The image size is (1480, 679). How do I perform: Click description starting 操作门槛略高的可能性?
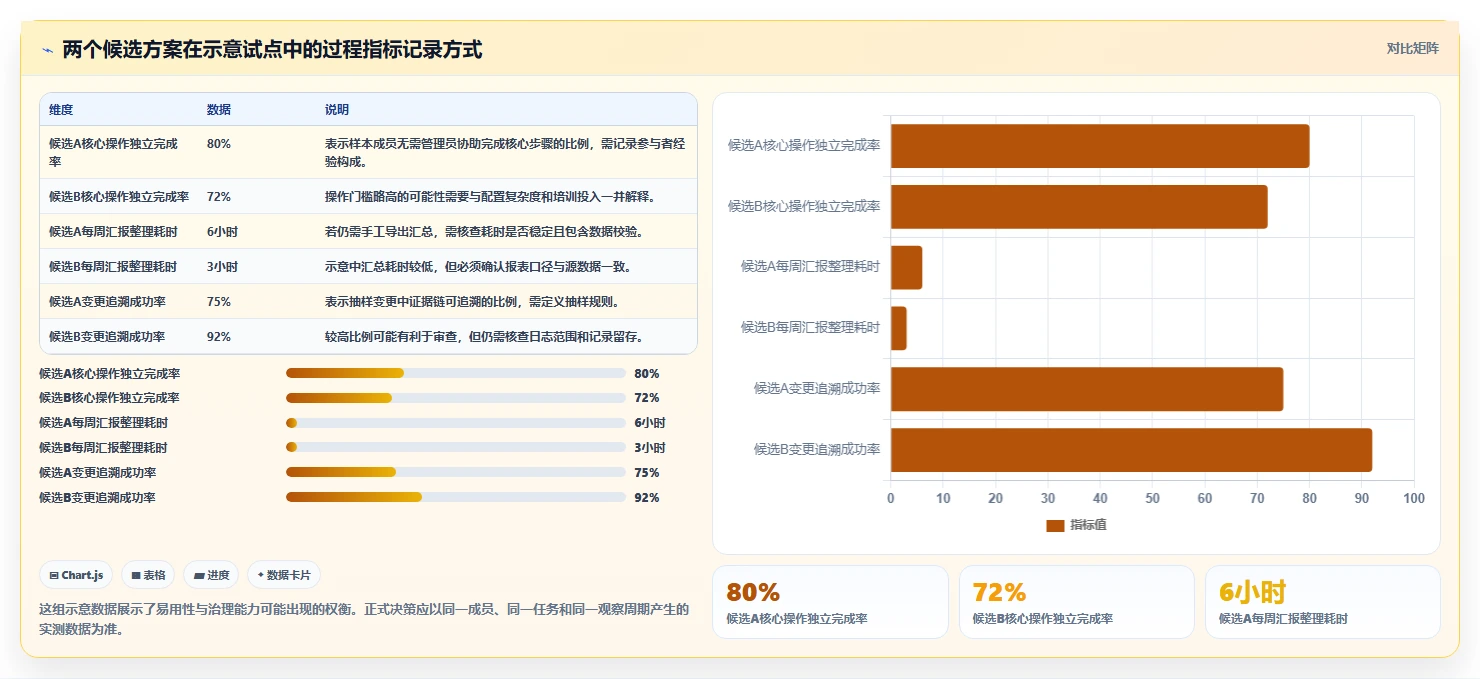pos(490,197)
